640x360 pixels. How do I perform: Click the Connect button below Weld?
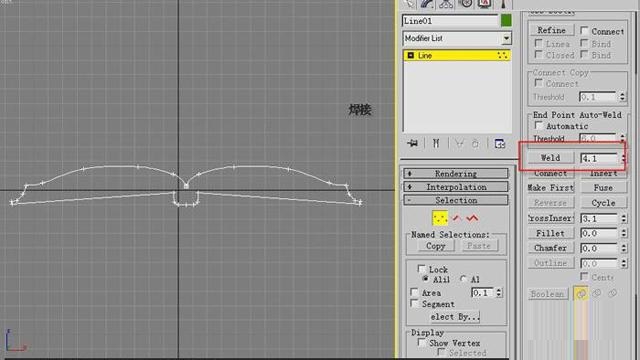(x=550, y=173)
